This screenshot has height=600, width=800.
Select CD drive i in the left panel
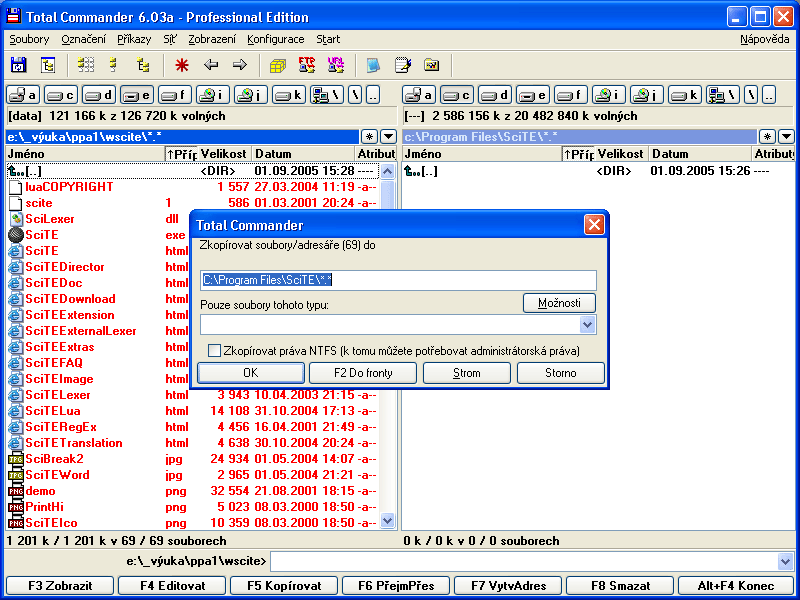213,95
